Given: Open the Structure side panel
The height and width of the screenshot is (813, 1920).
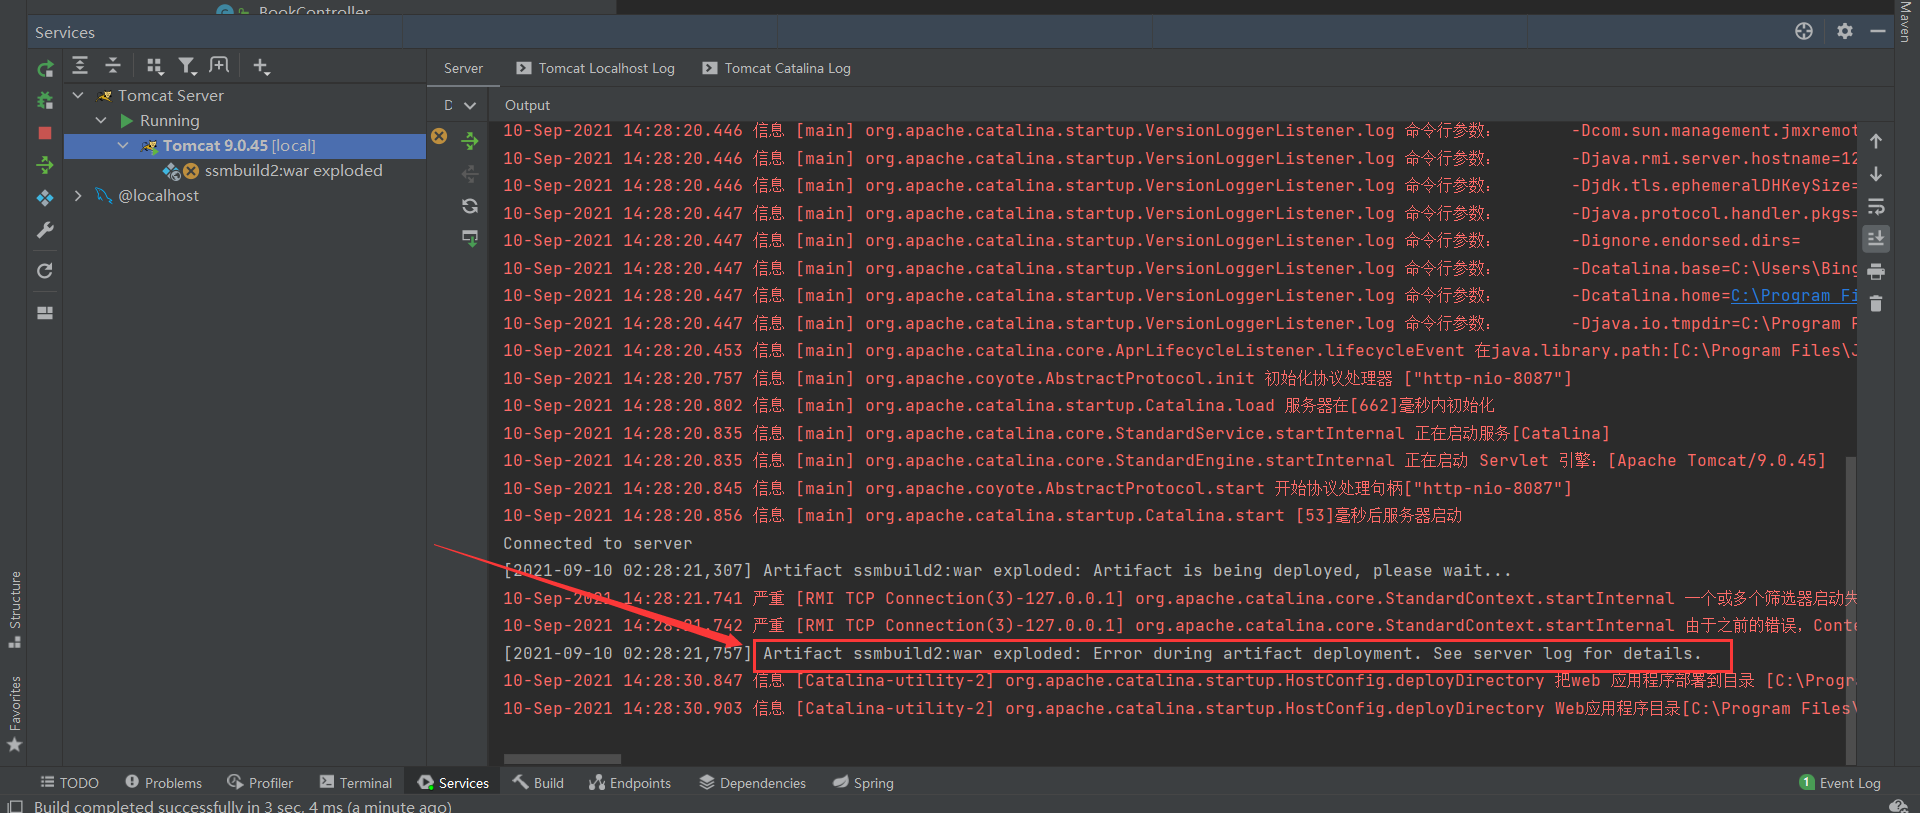Looking at the screenshot, I should (x=15, y=609).
